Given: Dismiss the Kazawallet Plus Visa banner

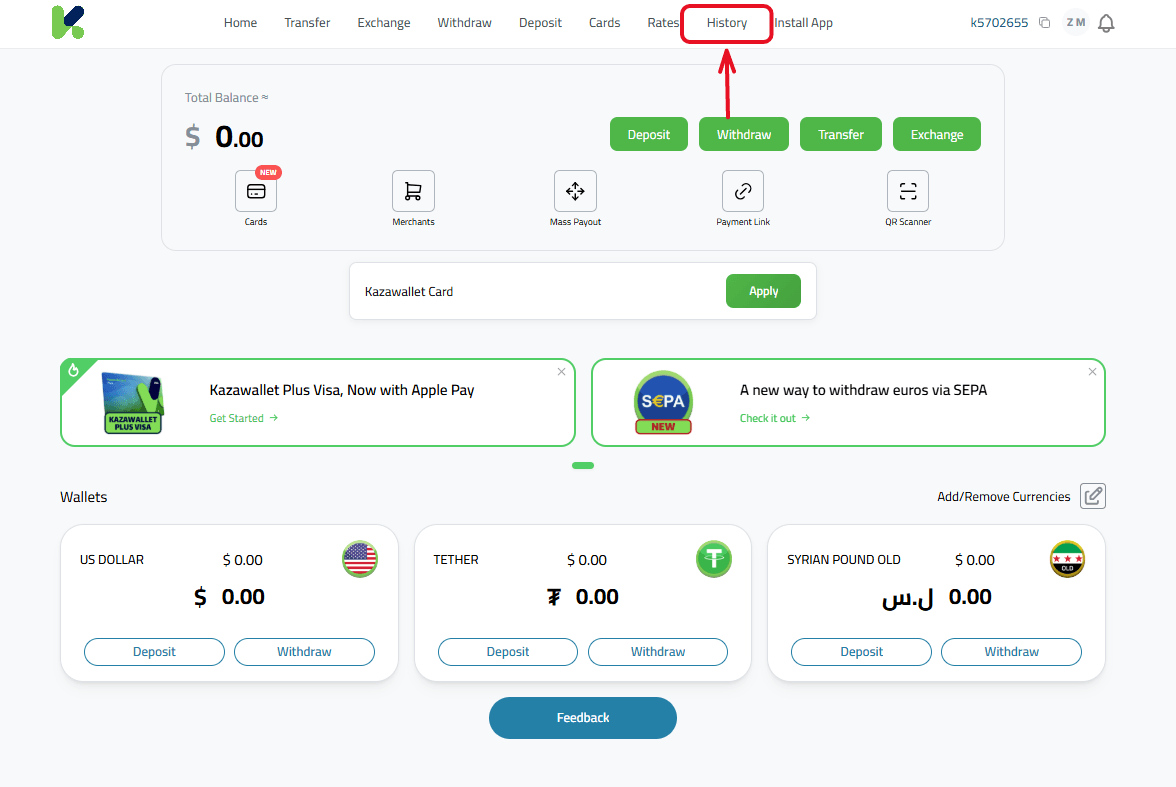Looking at the screenshot, I should [561, 372].
